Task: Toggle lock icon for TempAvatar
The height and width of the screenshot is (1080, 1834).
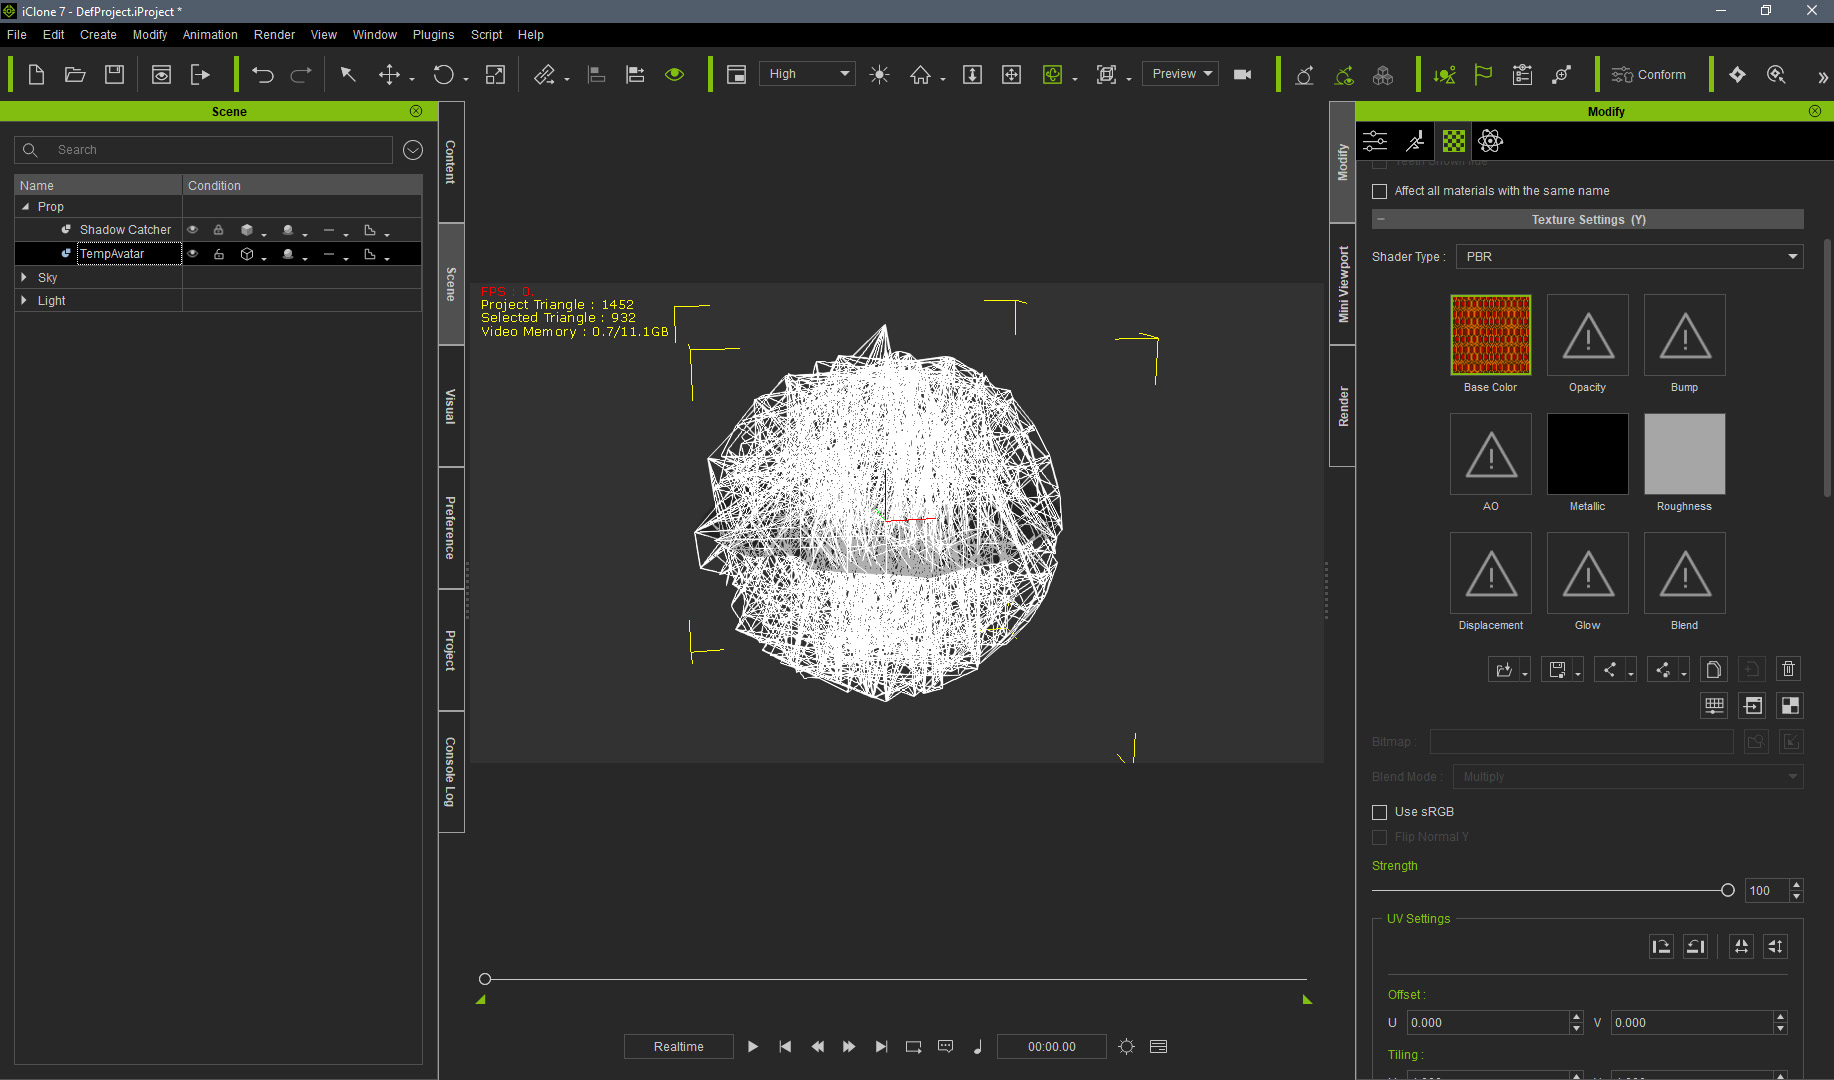Action: point(218,254)
